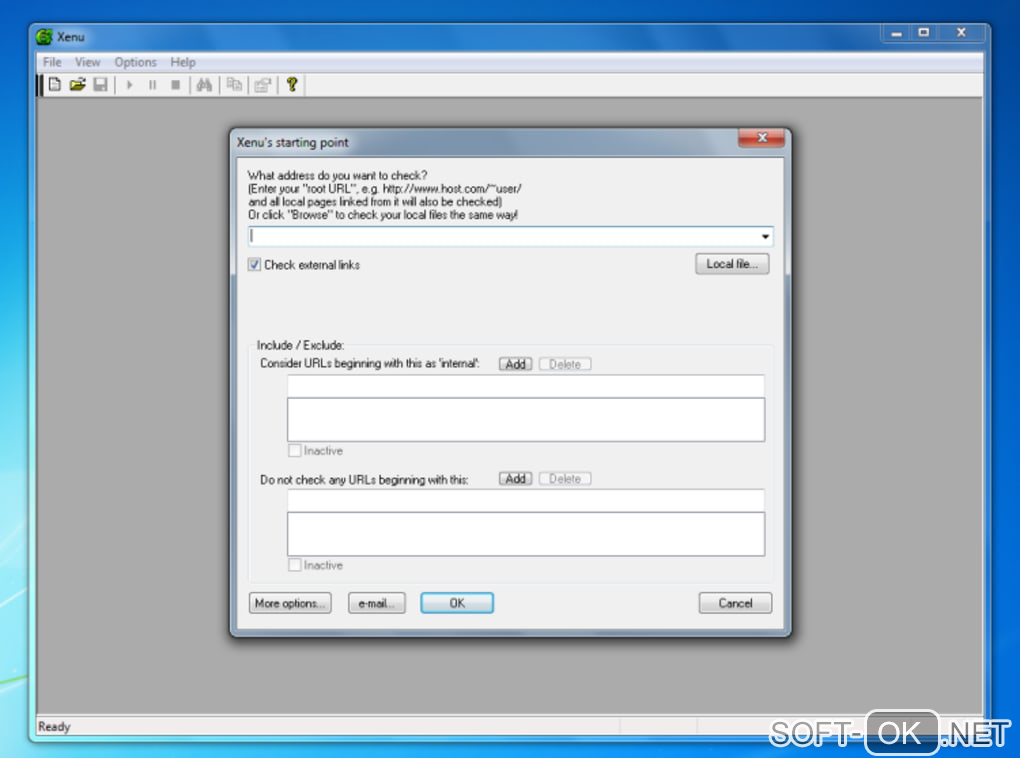Uncheck the Check external links checkbox
Viewport: 1020px width, 758px height.
[254, 265]
